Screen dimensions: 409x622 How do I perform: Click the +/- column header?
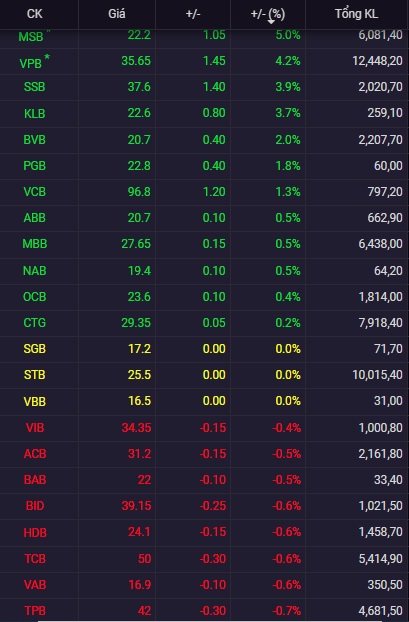click(193, 14)
